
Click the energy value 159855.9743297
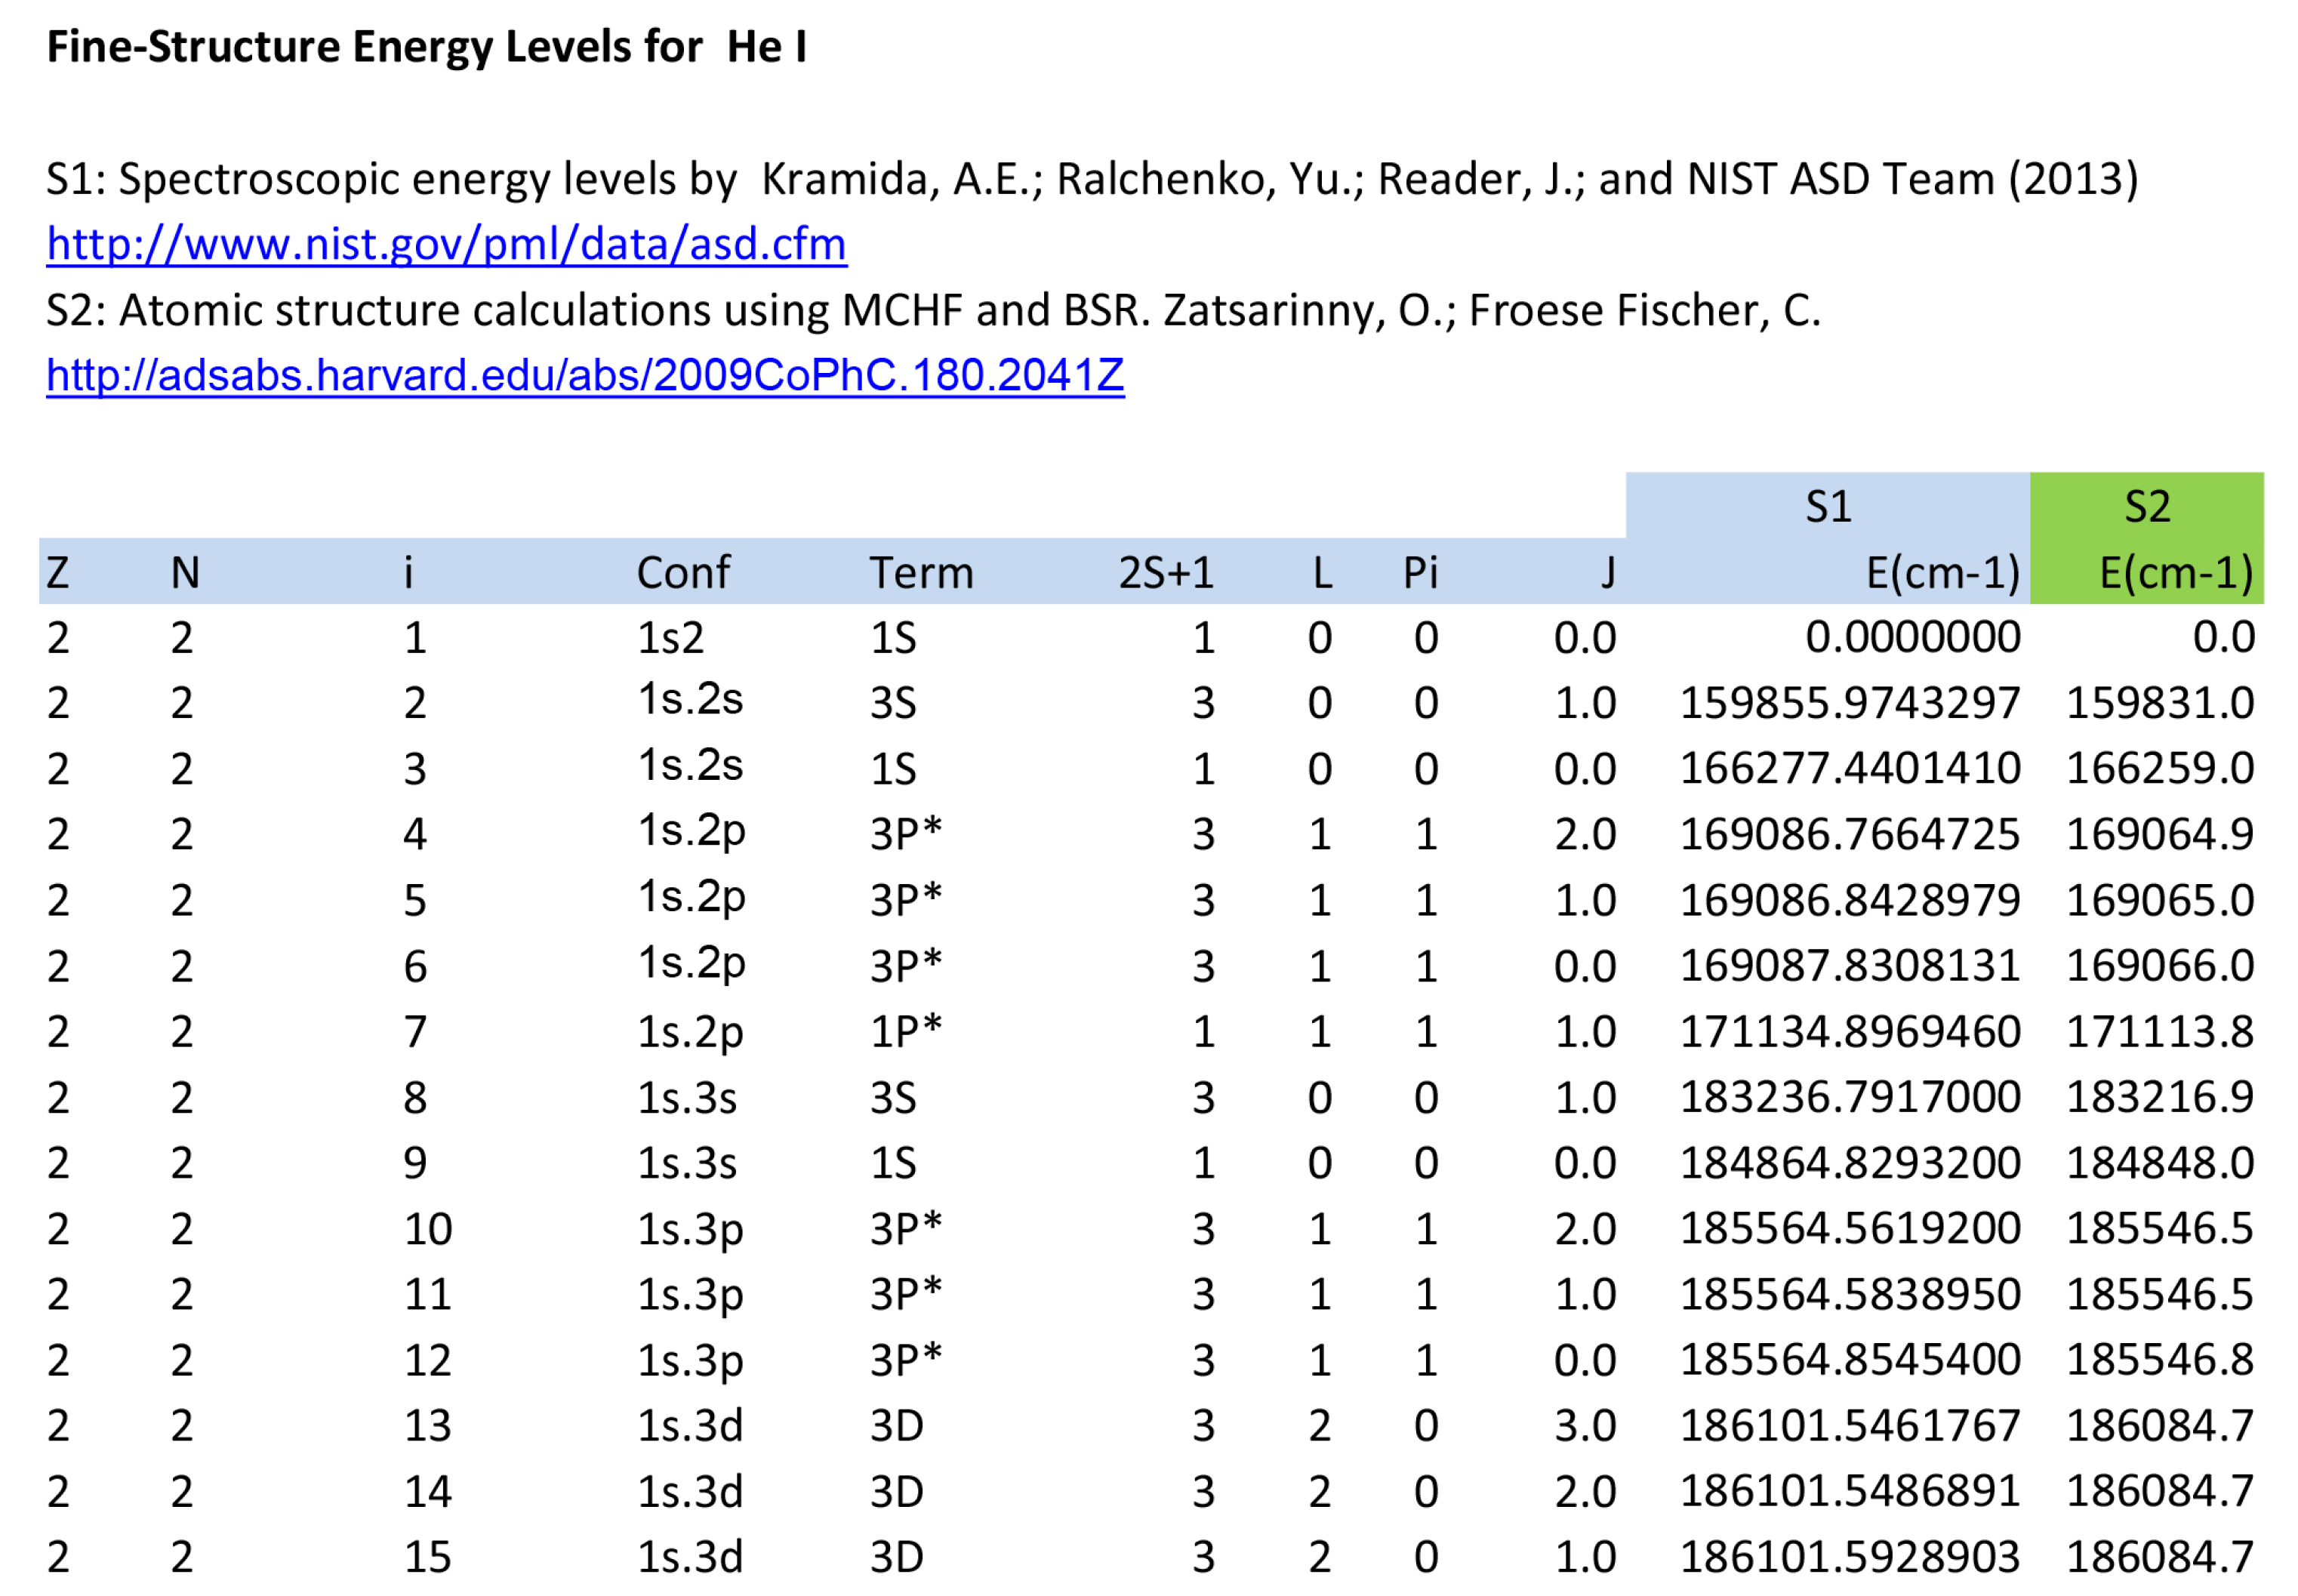click(x=1849, y=703)
